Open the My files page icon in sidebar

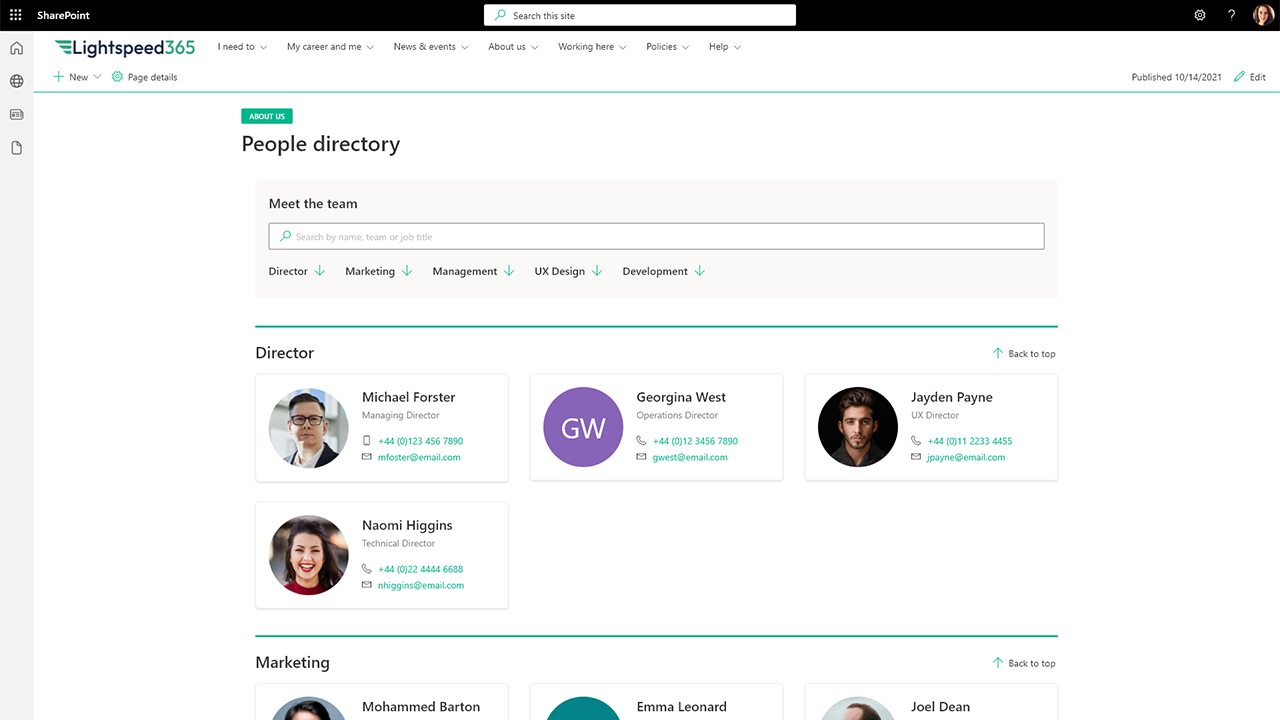click(x=16, y=148)
